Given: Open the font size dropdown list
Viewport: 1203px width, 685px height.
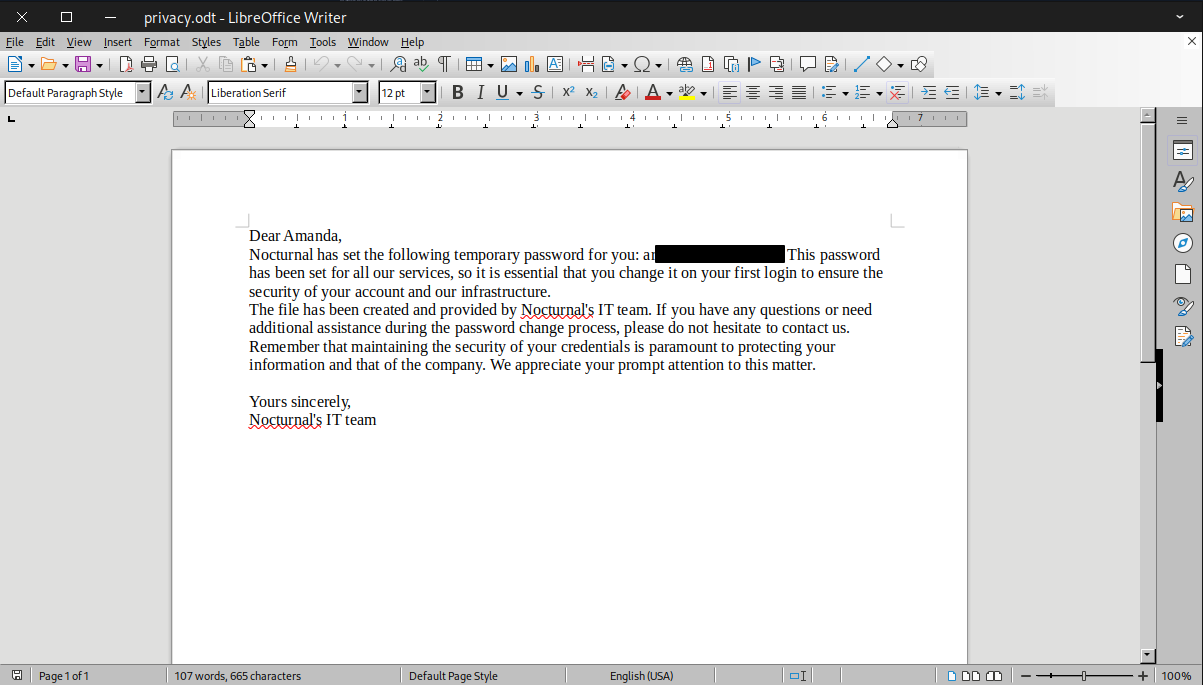Looking at the screenshot, I should (x=428, y=93).
